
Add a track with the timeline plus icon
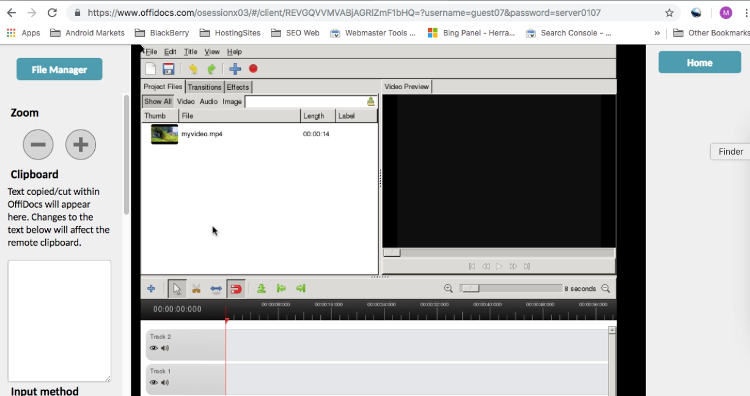click(151, 288)
